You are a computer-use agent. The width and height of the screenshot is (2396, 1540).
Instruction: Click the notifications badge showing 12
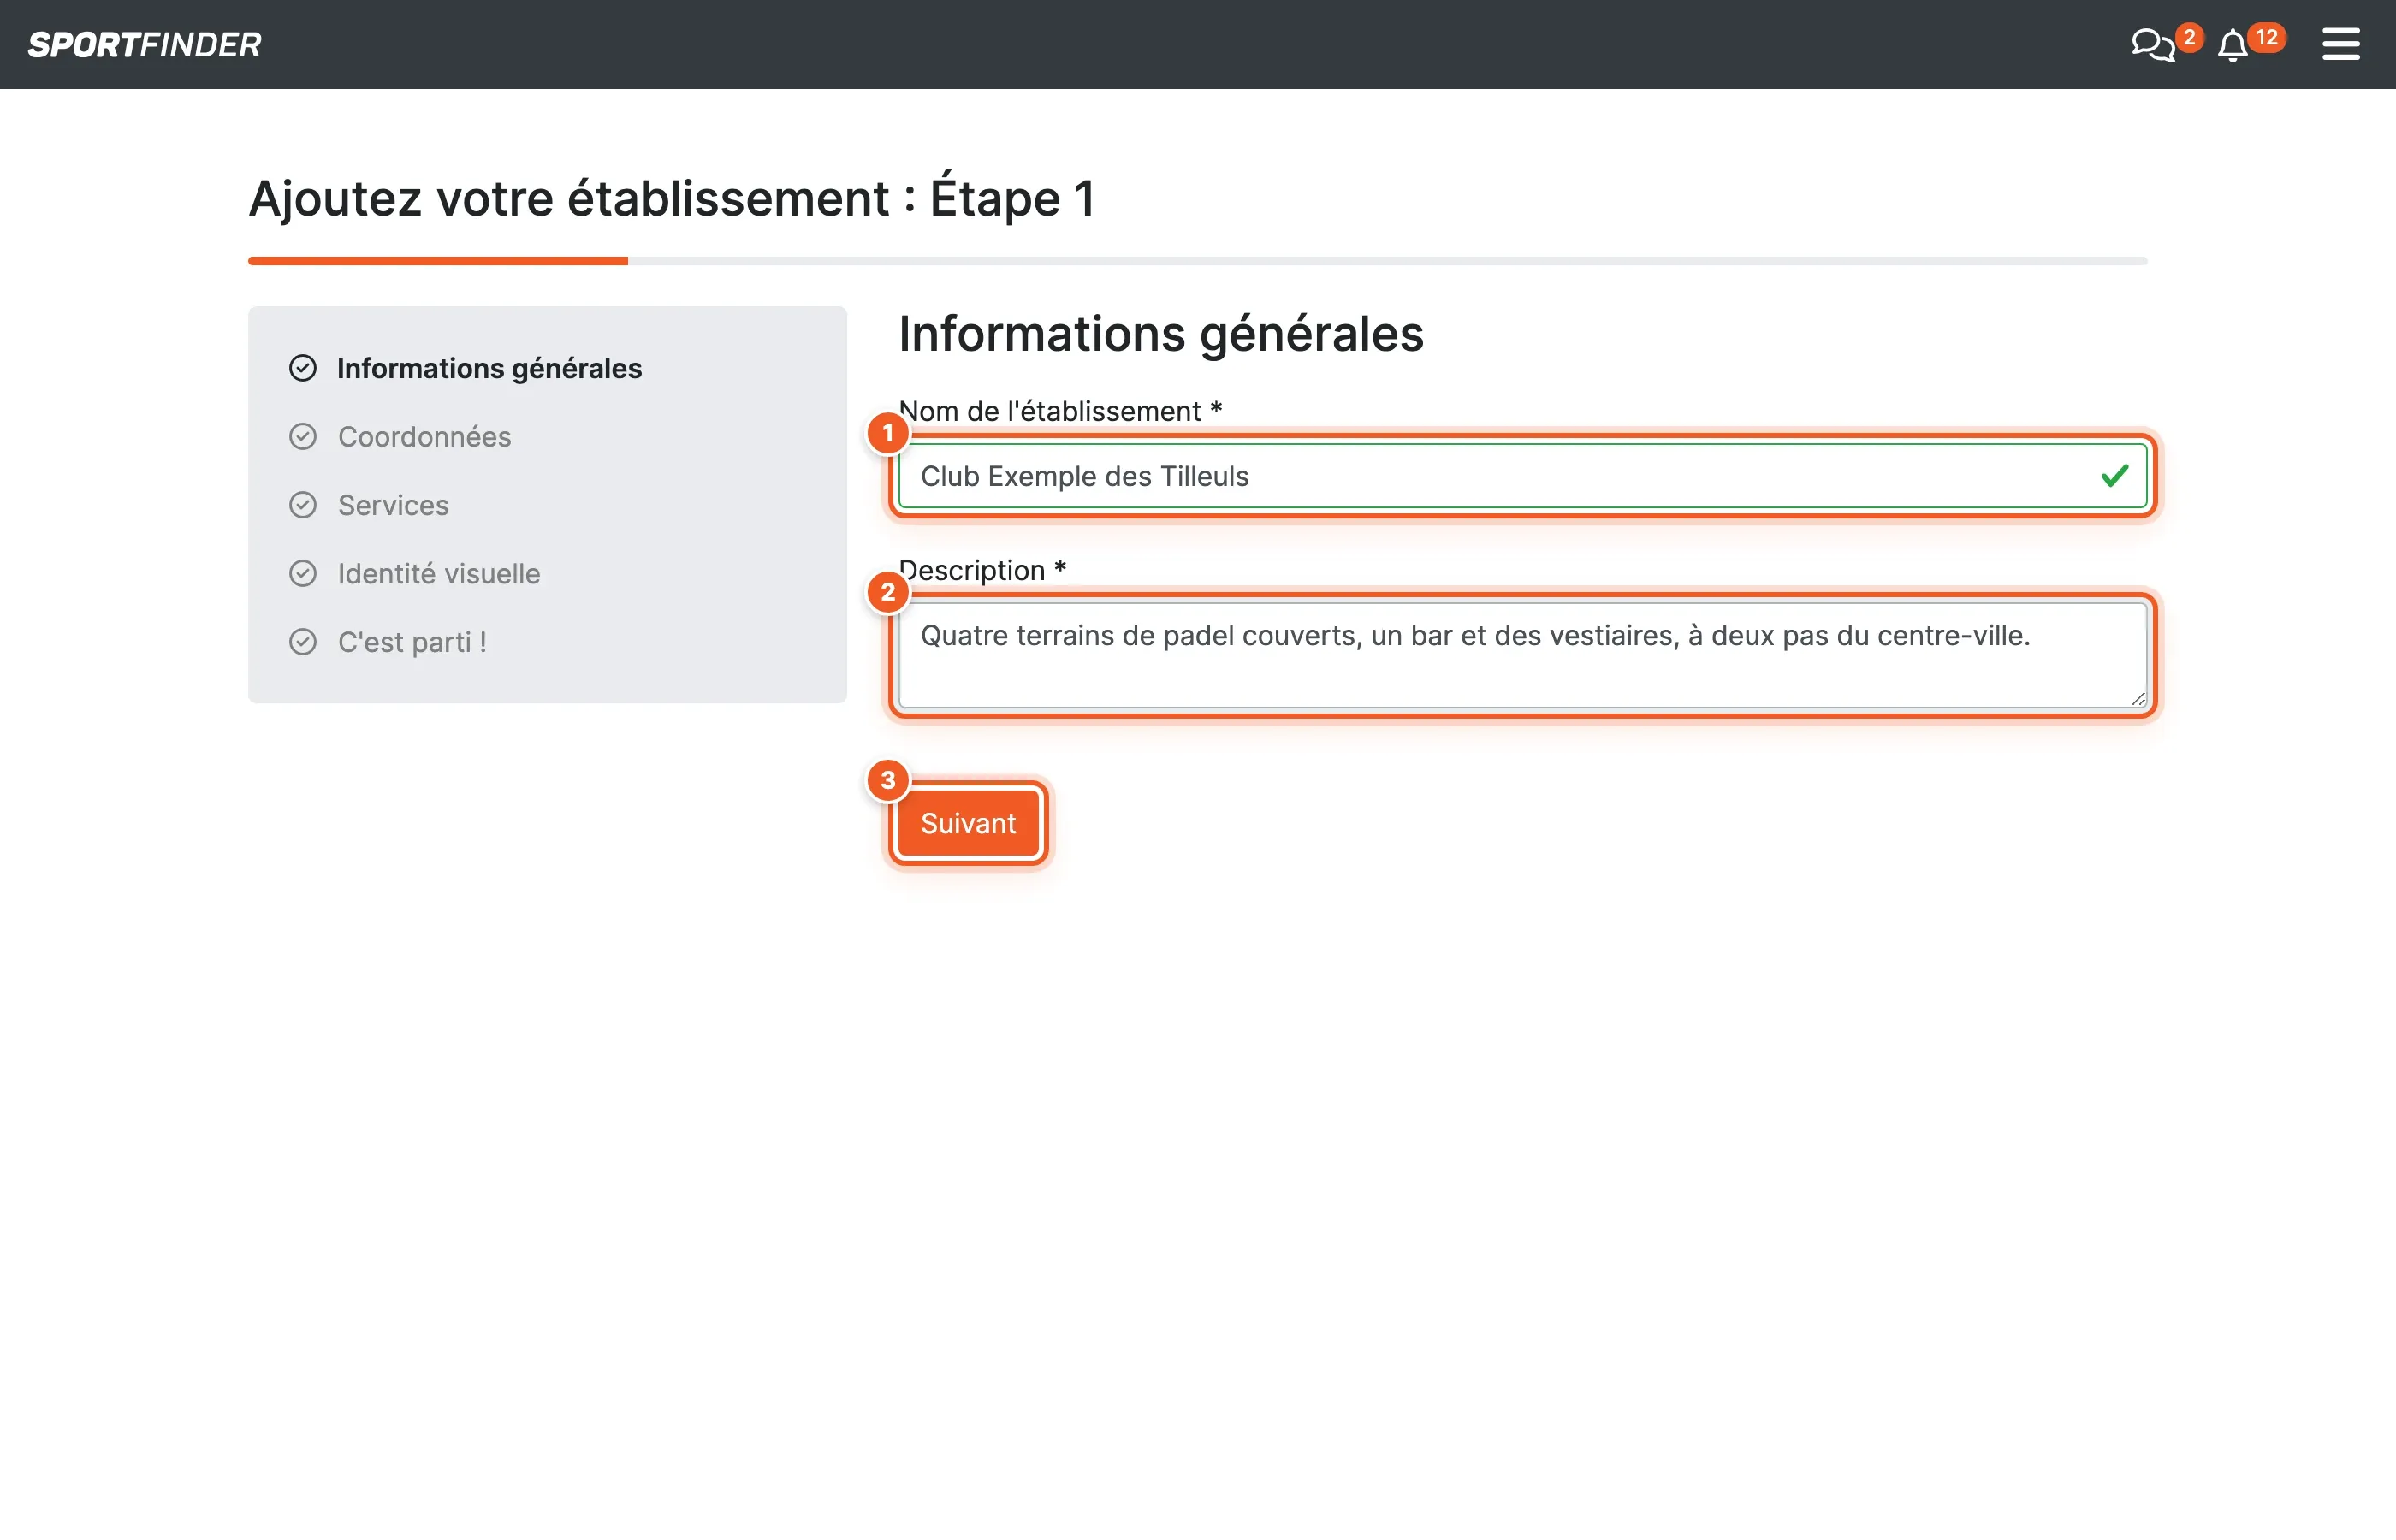(x=2266, y=38)
